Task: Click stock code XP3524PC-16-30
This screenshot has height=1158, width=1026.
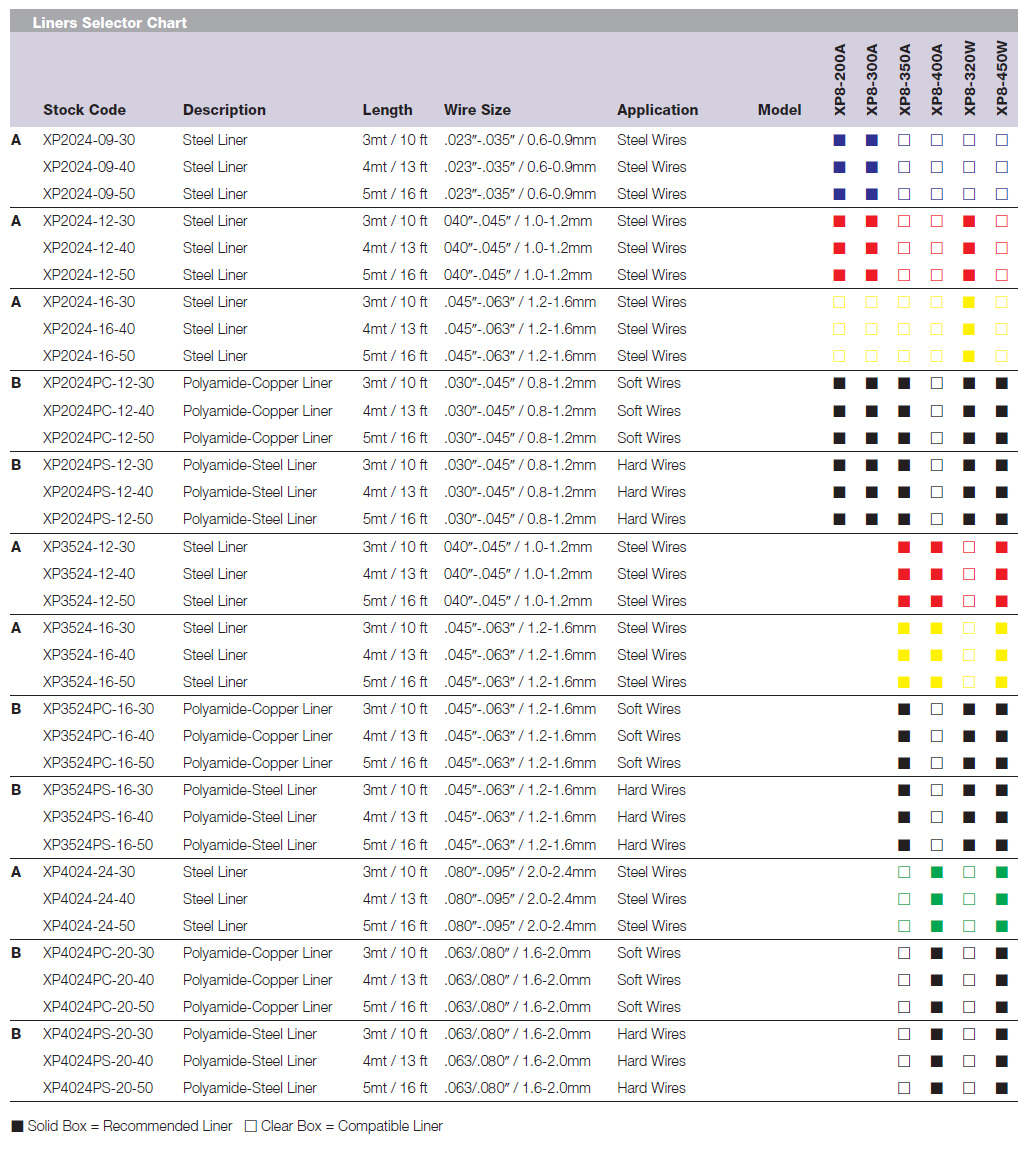Action: [98, 709]
